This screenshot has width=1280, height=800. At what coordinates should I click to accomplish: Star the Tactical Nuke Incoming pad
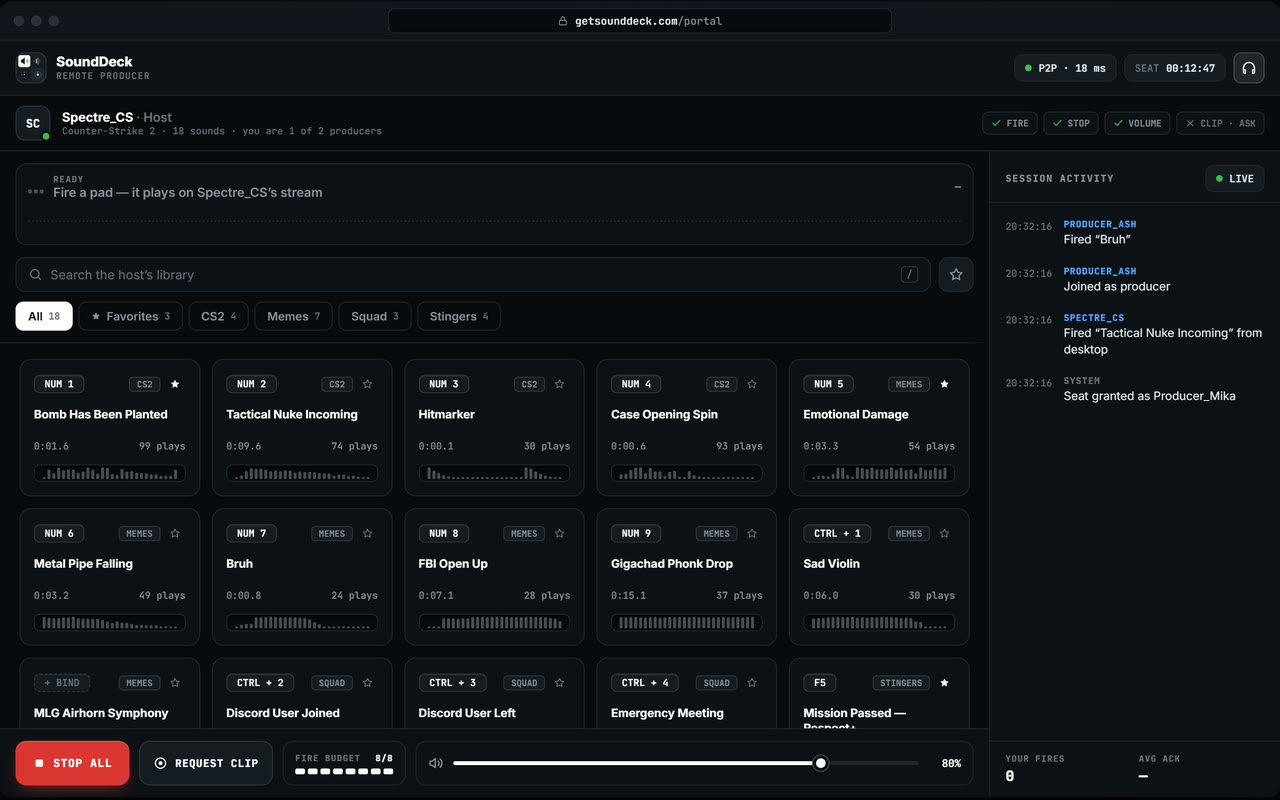(367, 384)
